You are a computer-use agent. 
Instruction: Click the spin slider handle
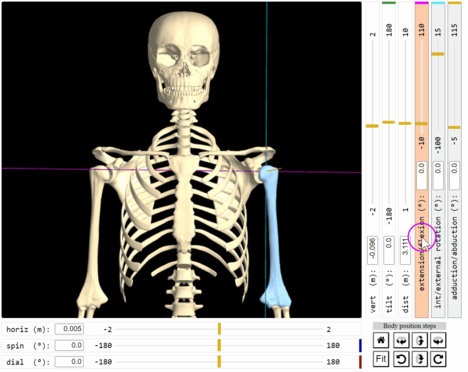pyautogui.click(x=219, y=345)
